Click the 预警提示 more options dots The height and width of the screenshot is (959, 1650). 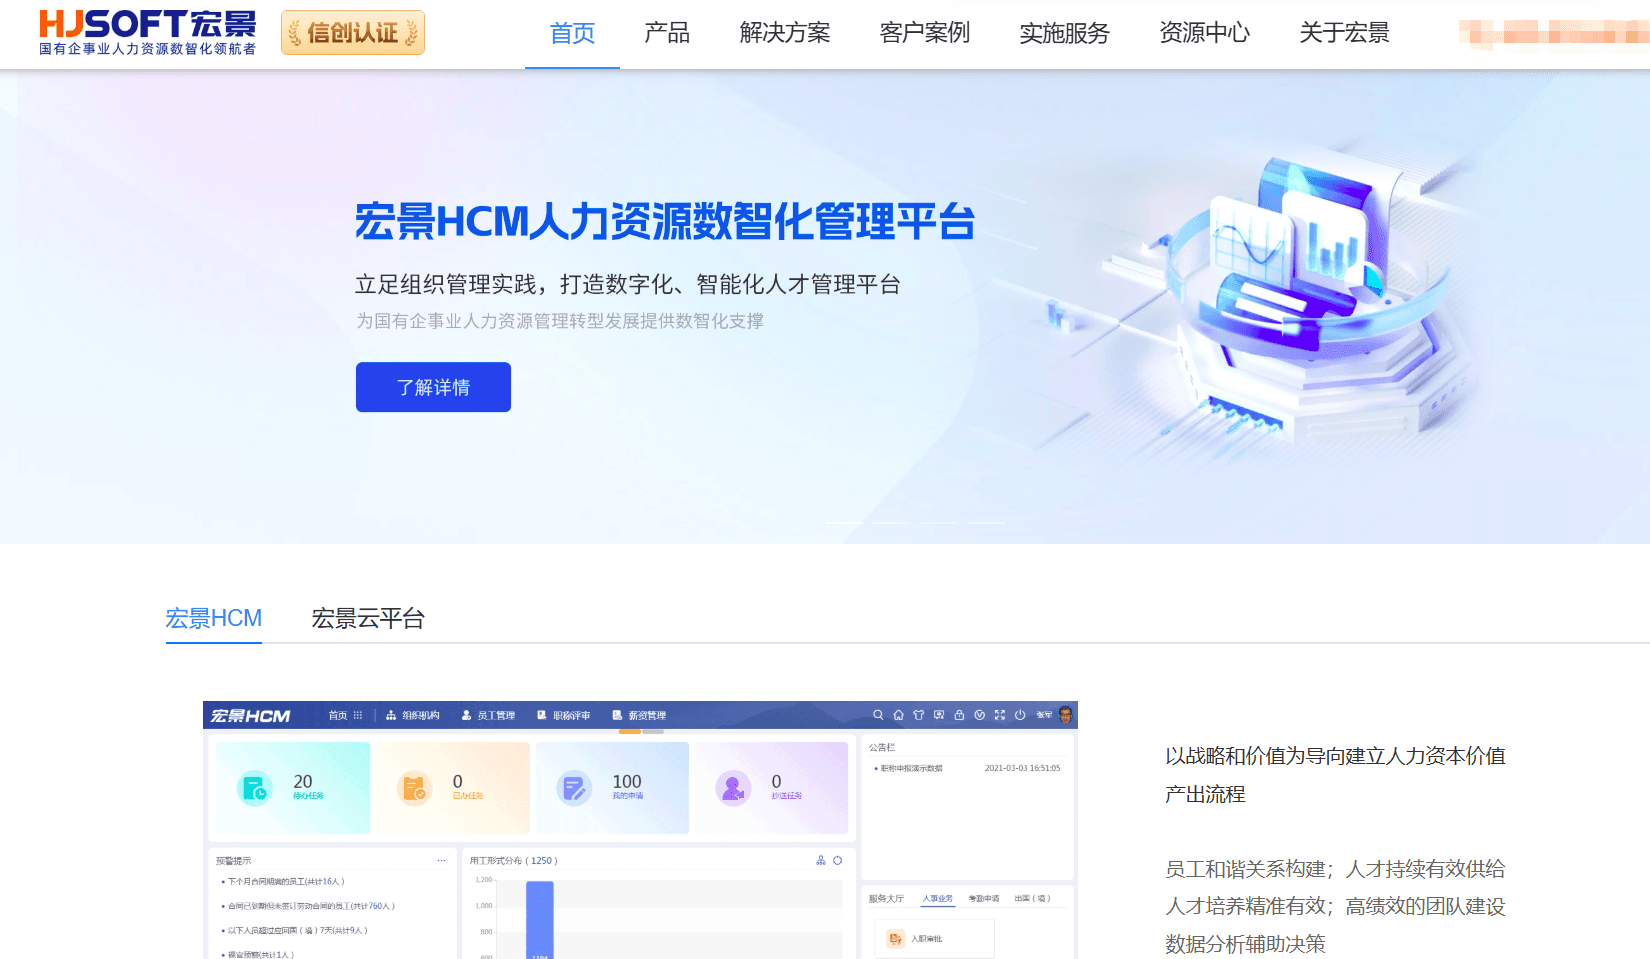click(441, 861)
